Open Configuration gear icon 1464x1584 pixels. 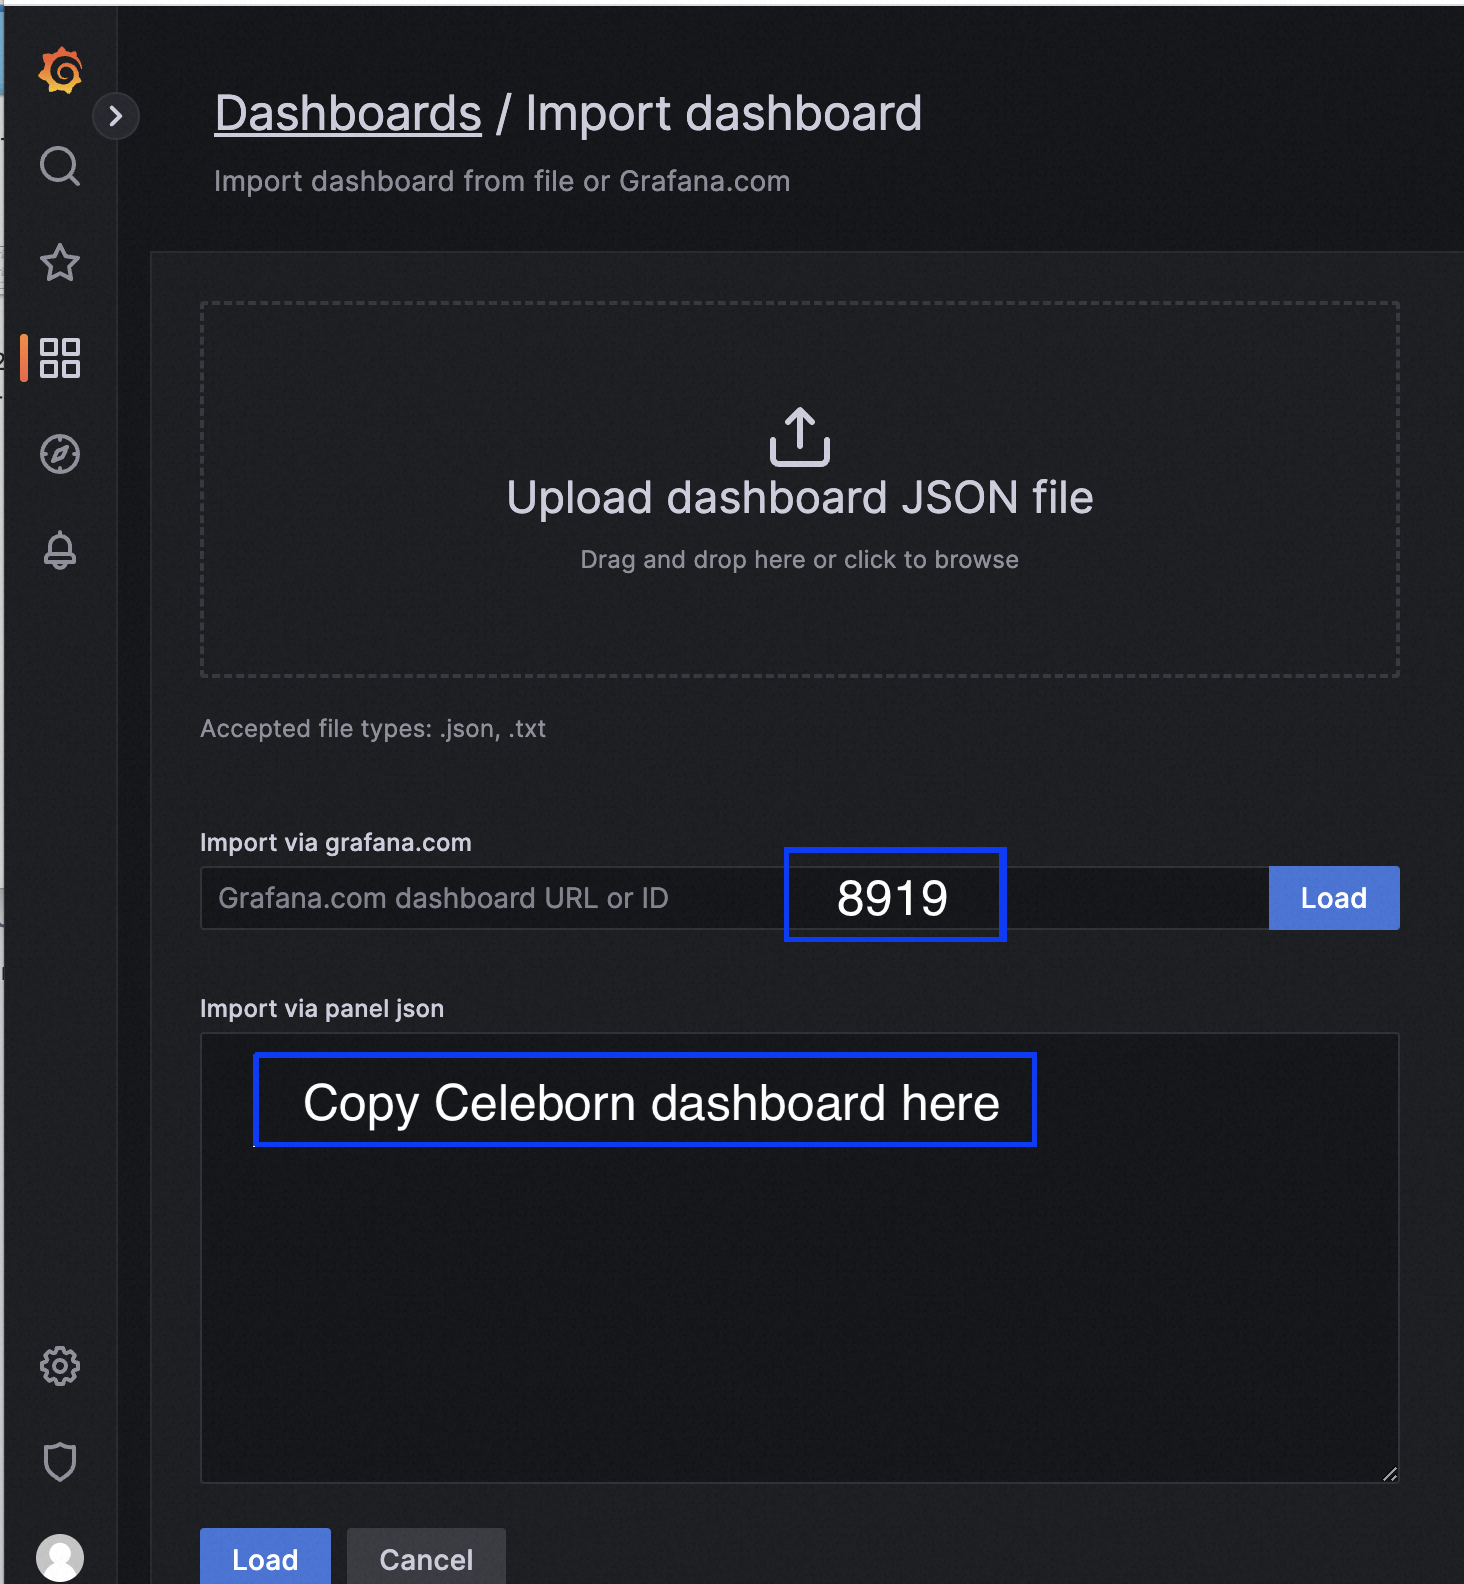pos(60,1366)
